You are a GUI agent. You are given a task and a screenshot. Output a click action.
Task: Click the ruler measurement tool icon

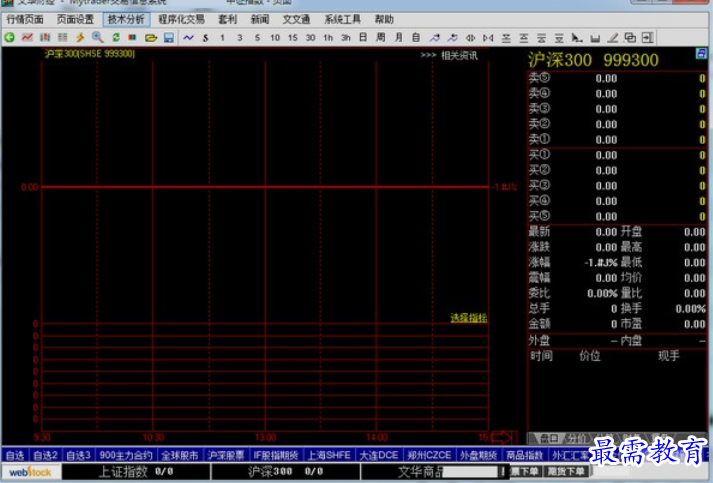595,38
